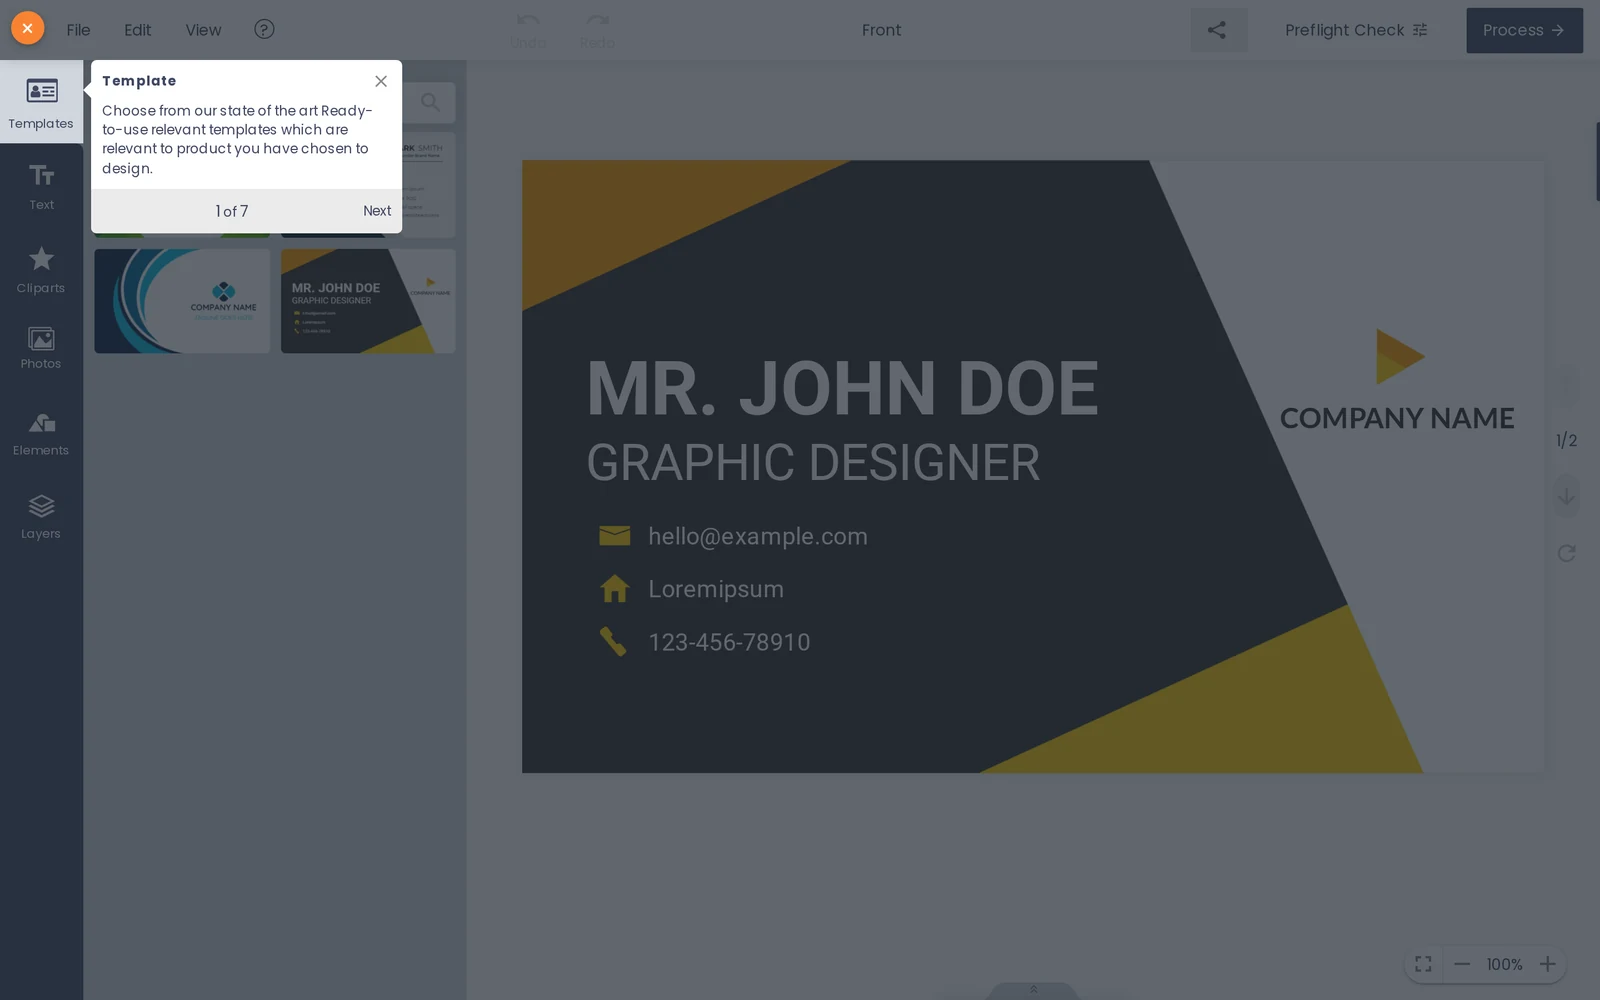Click the fit-to-screen fullscreen icon
The image size is (1600, 1000).
click(1423, 964)
